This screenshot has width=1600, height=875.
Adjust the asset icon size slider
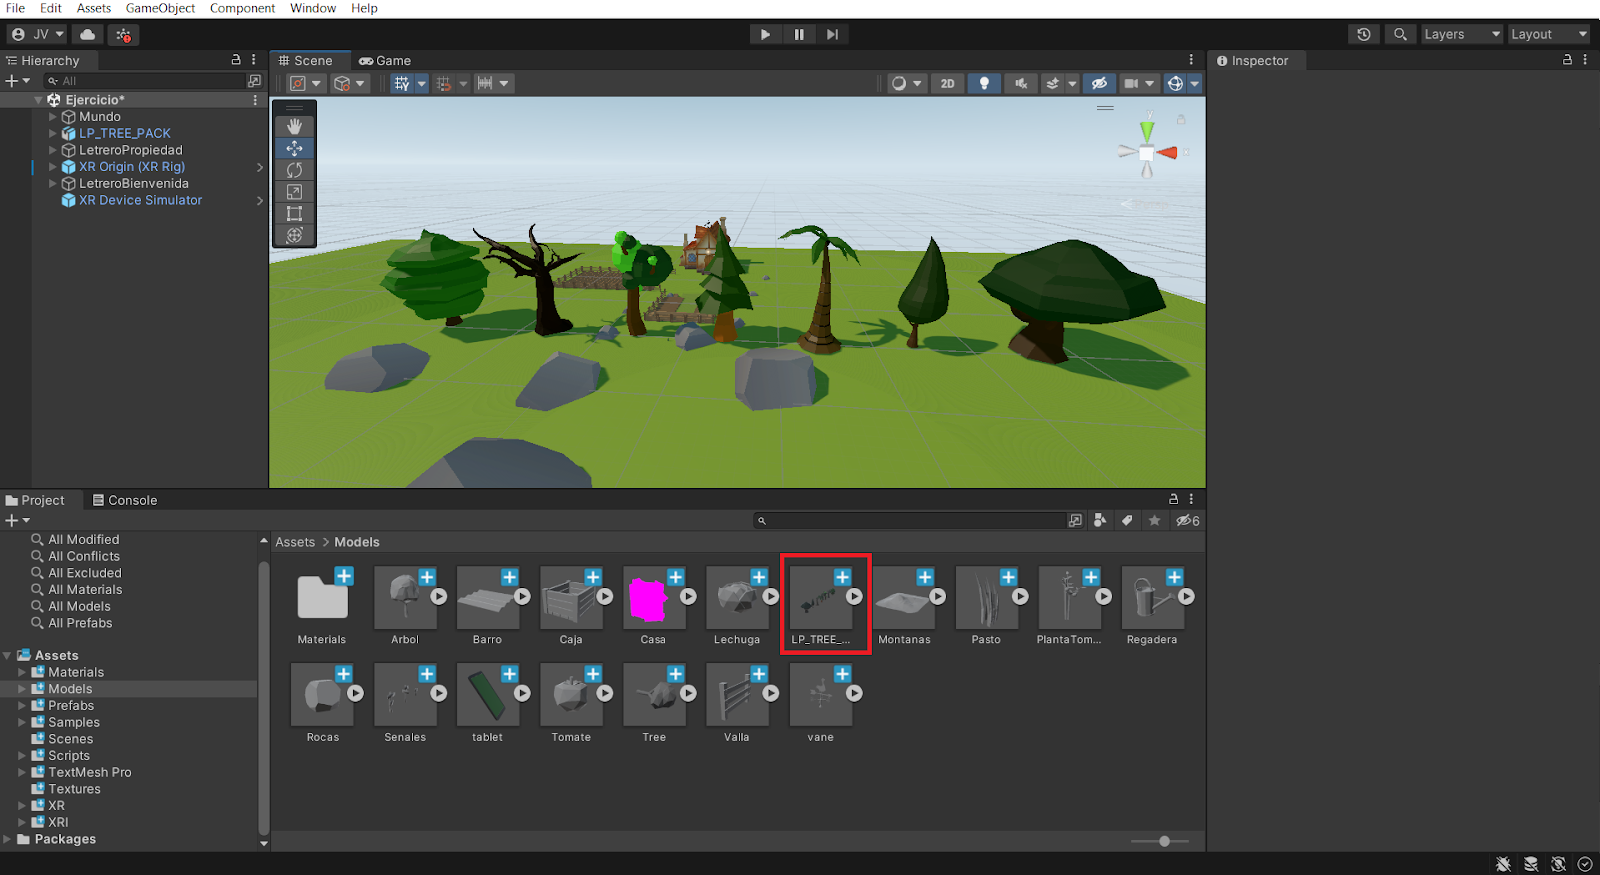click(x=1164, y=841)
